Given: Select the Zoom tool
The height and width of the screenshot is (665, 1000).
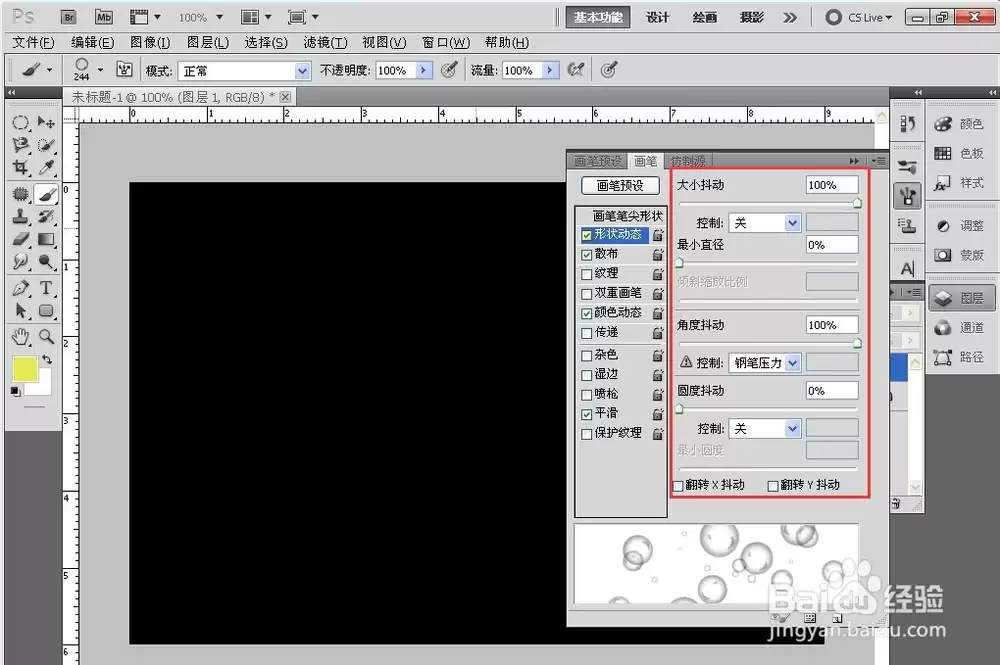Looking at the screenshot, I should 46,337.
